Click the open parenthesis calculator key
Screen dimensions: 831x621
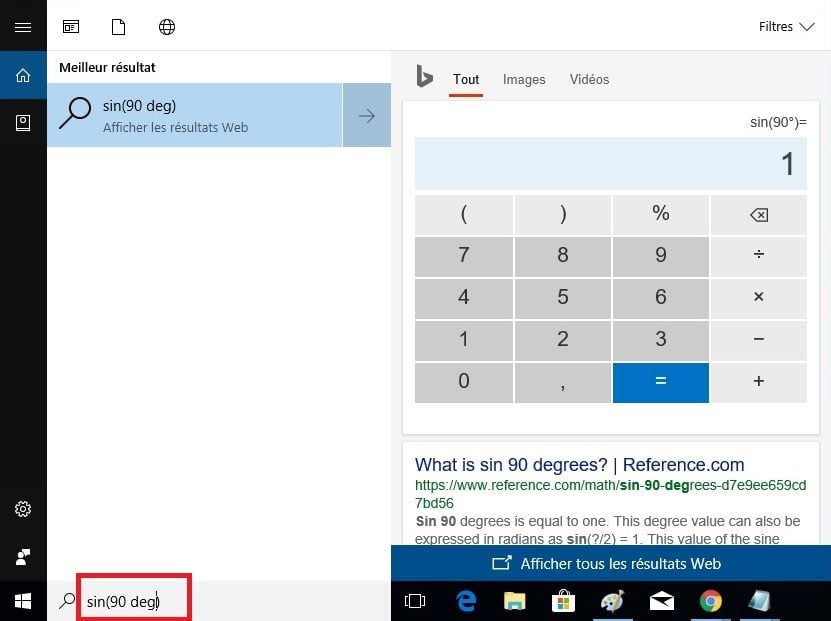tap(464, 215)
